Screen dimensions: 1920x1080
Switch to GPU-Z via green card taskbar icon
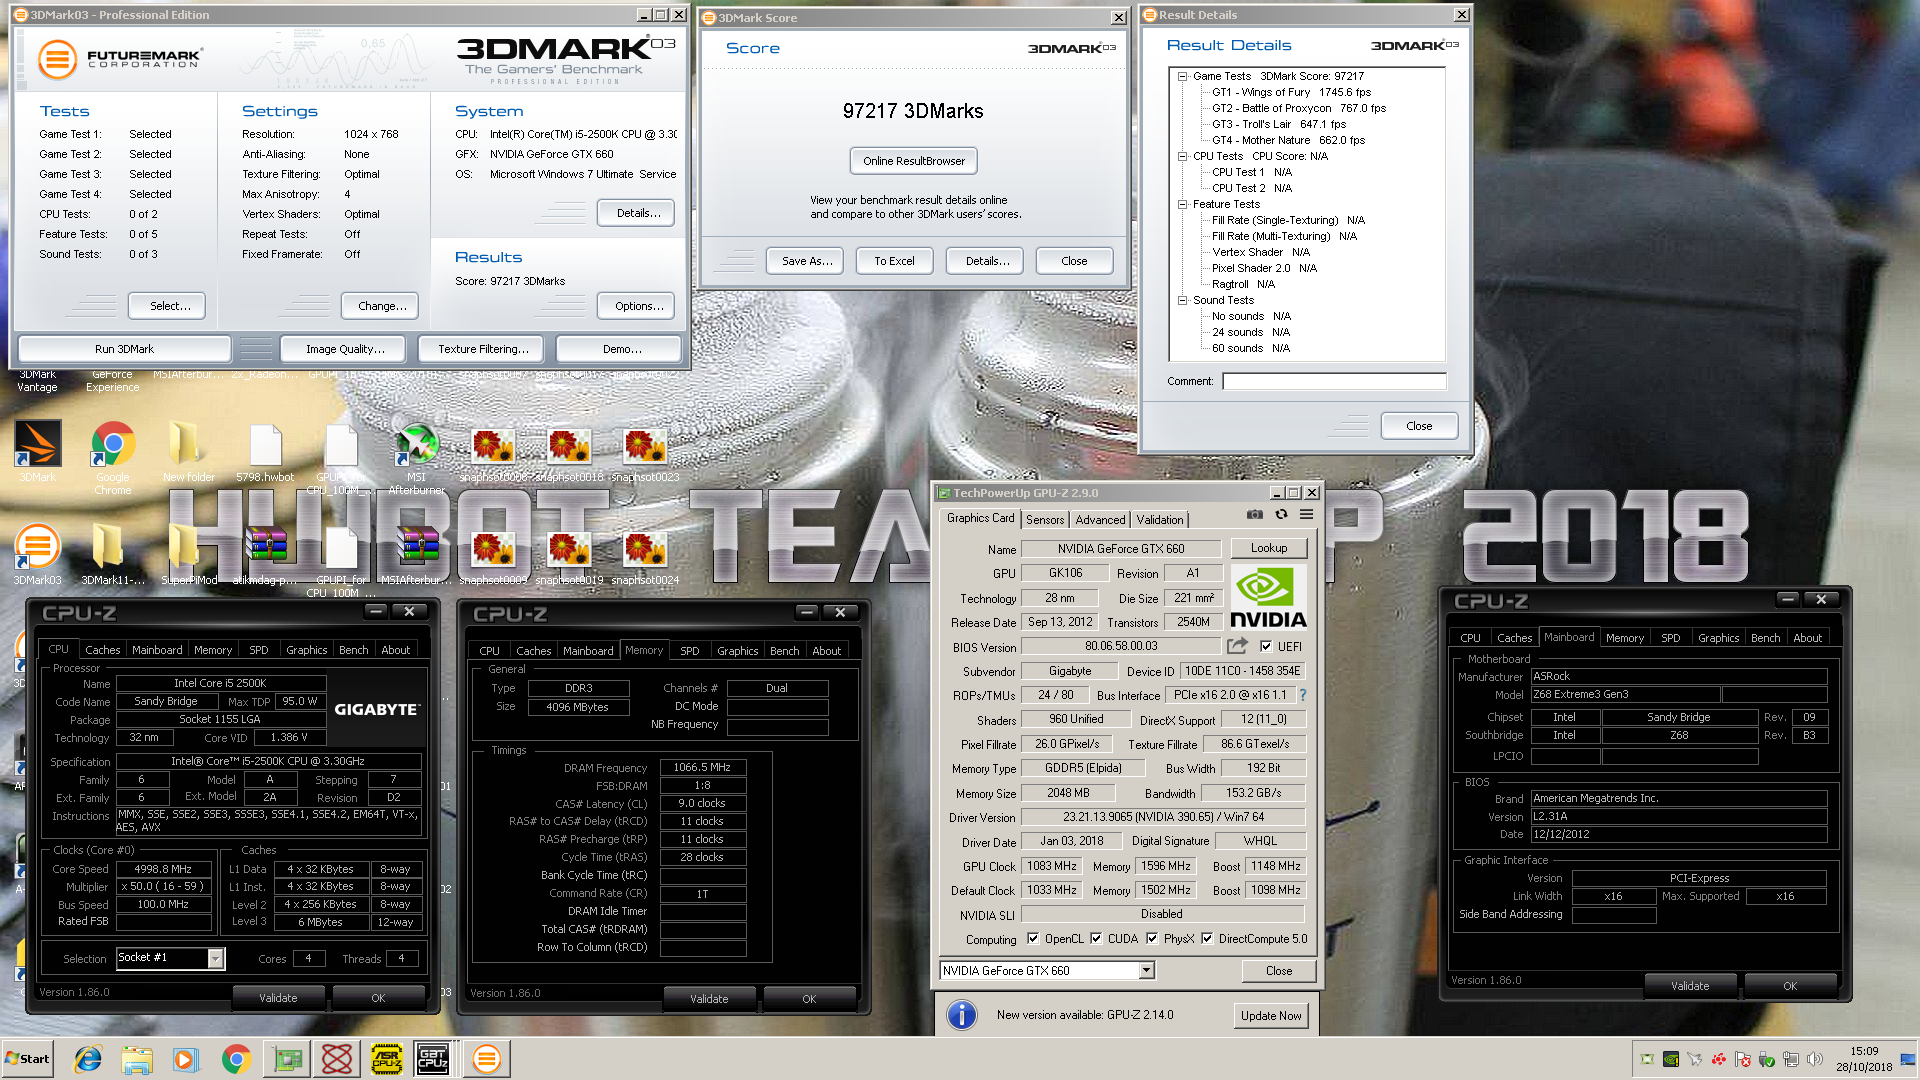tap(288, 1059)
